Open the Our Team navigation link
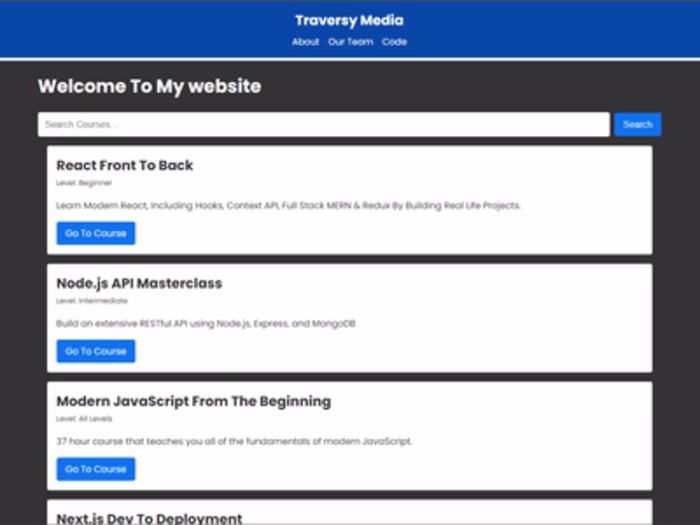This screenshot has height=525, width=700. coord(350,42)
